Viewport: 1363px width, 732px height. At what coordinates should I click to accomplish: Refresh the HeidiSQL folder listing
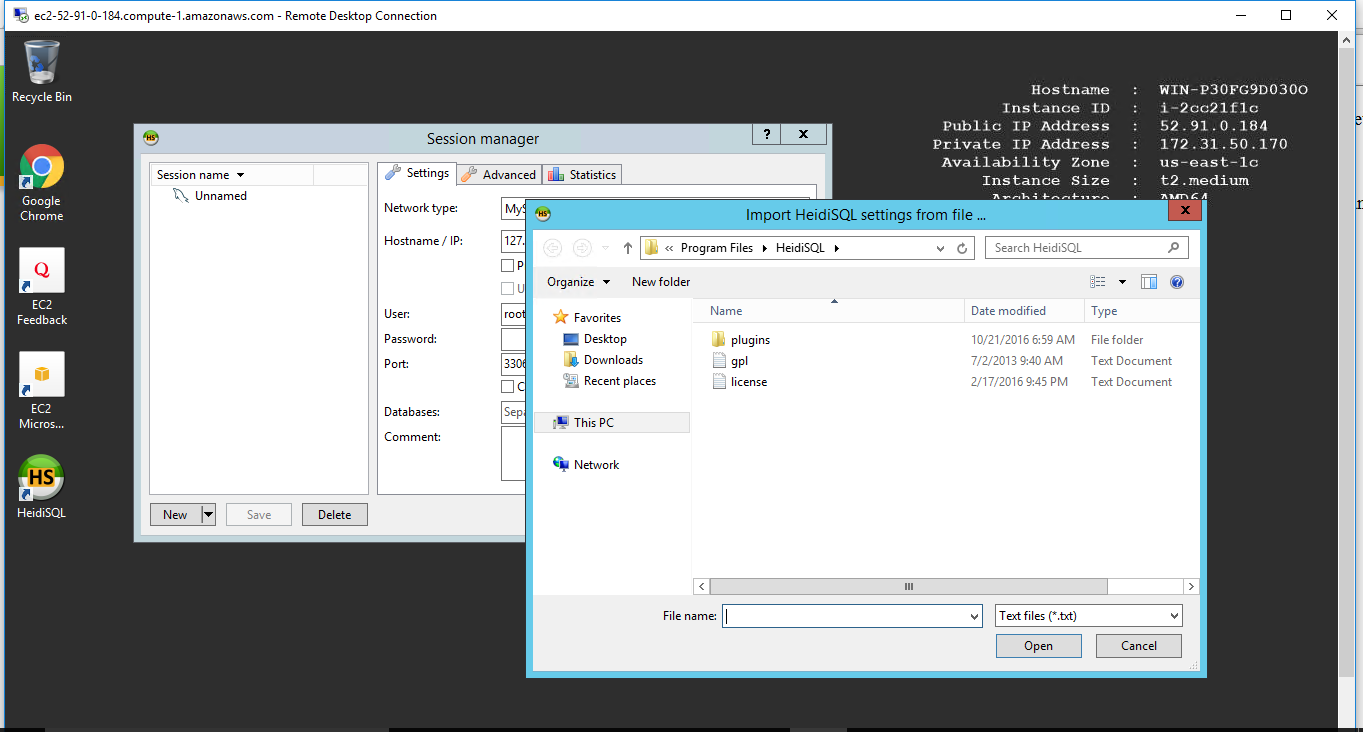coord(962,248)
